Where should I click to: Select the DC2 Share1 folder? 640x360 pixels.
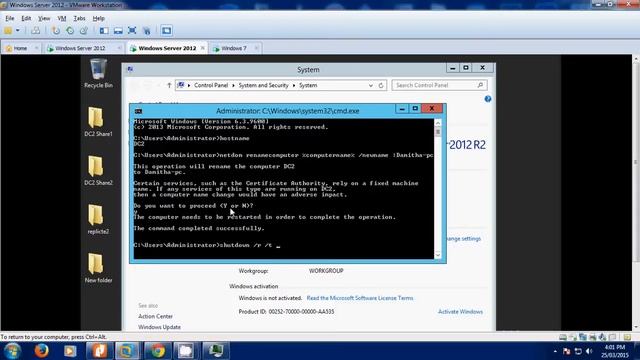(98, 122)
